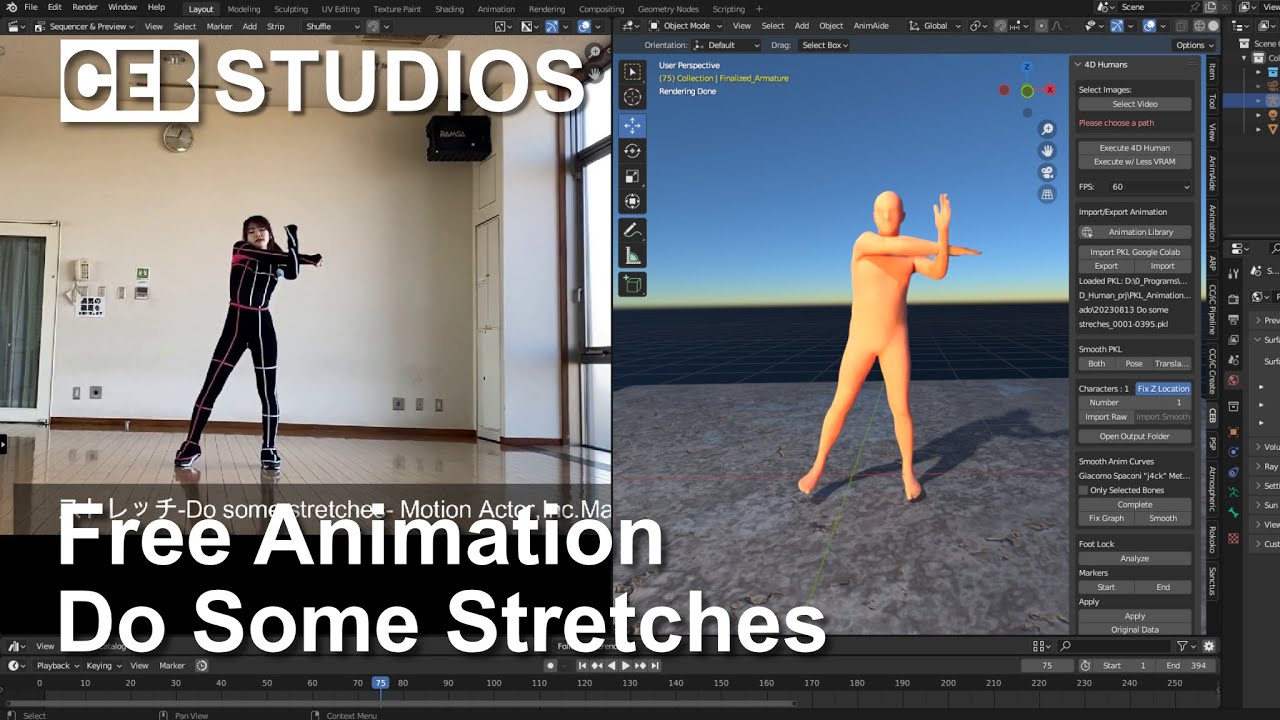Open the Render menu
1280x720 pixels.
pyautogui.click(x=85, y=7)
